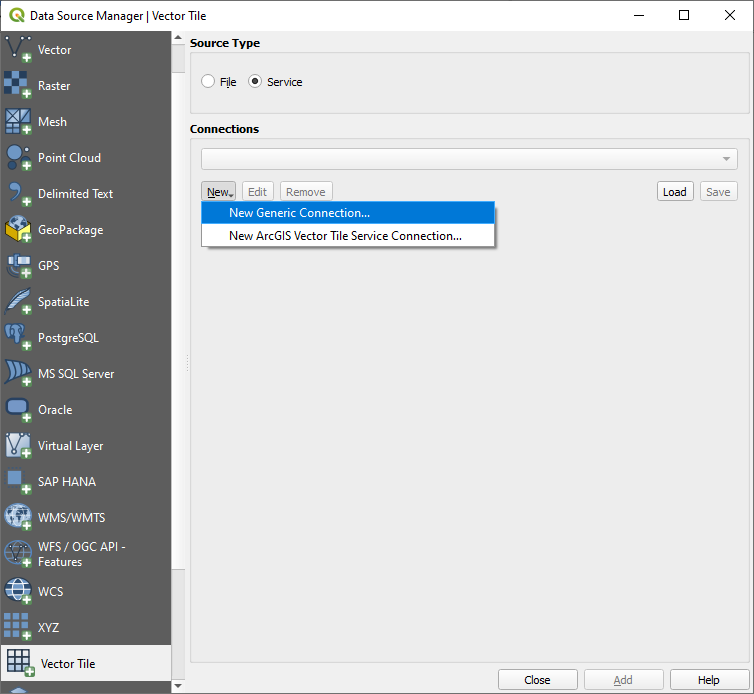Select the Virtual Layer icon

click(18, 445)
